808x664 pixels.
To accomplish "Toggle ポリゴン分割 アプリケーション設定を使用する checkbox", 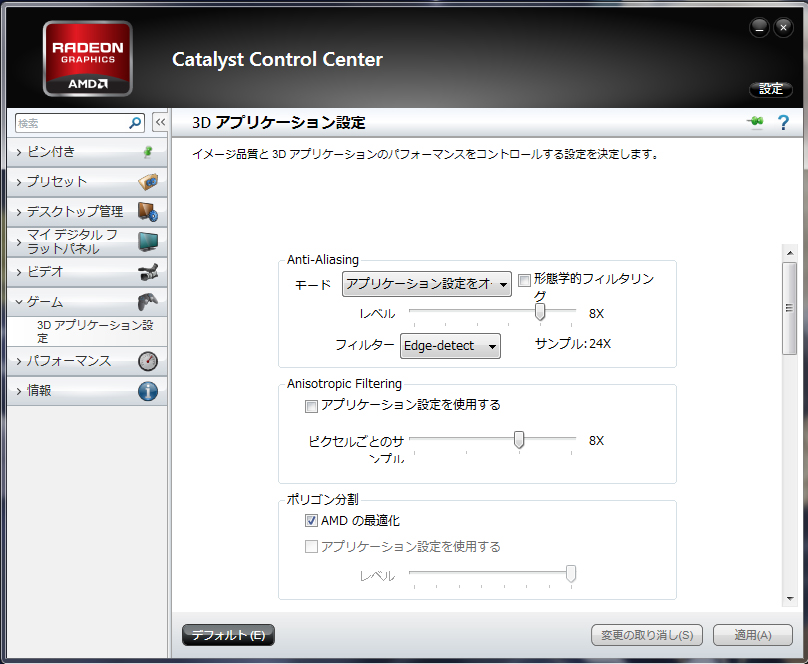I will [x=311, y=547].
